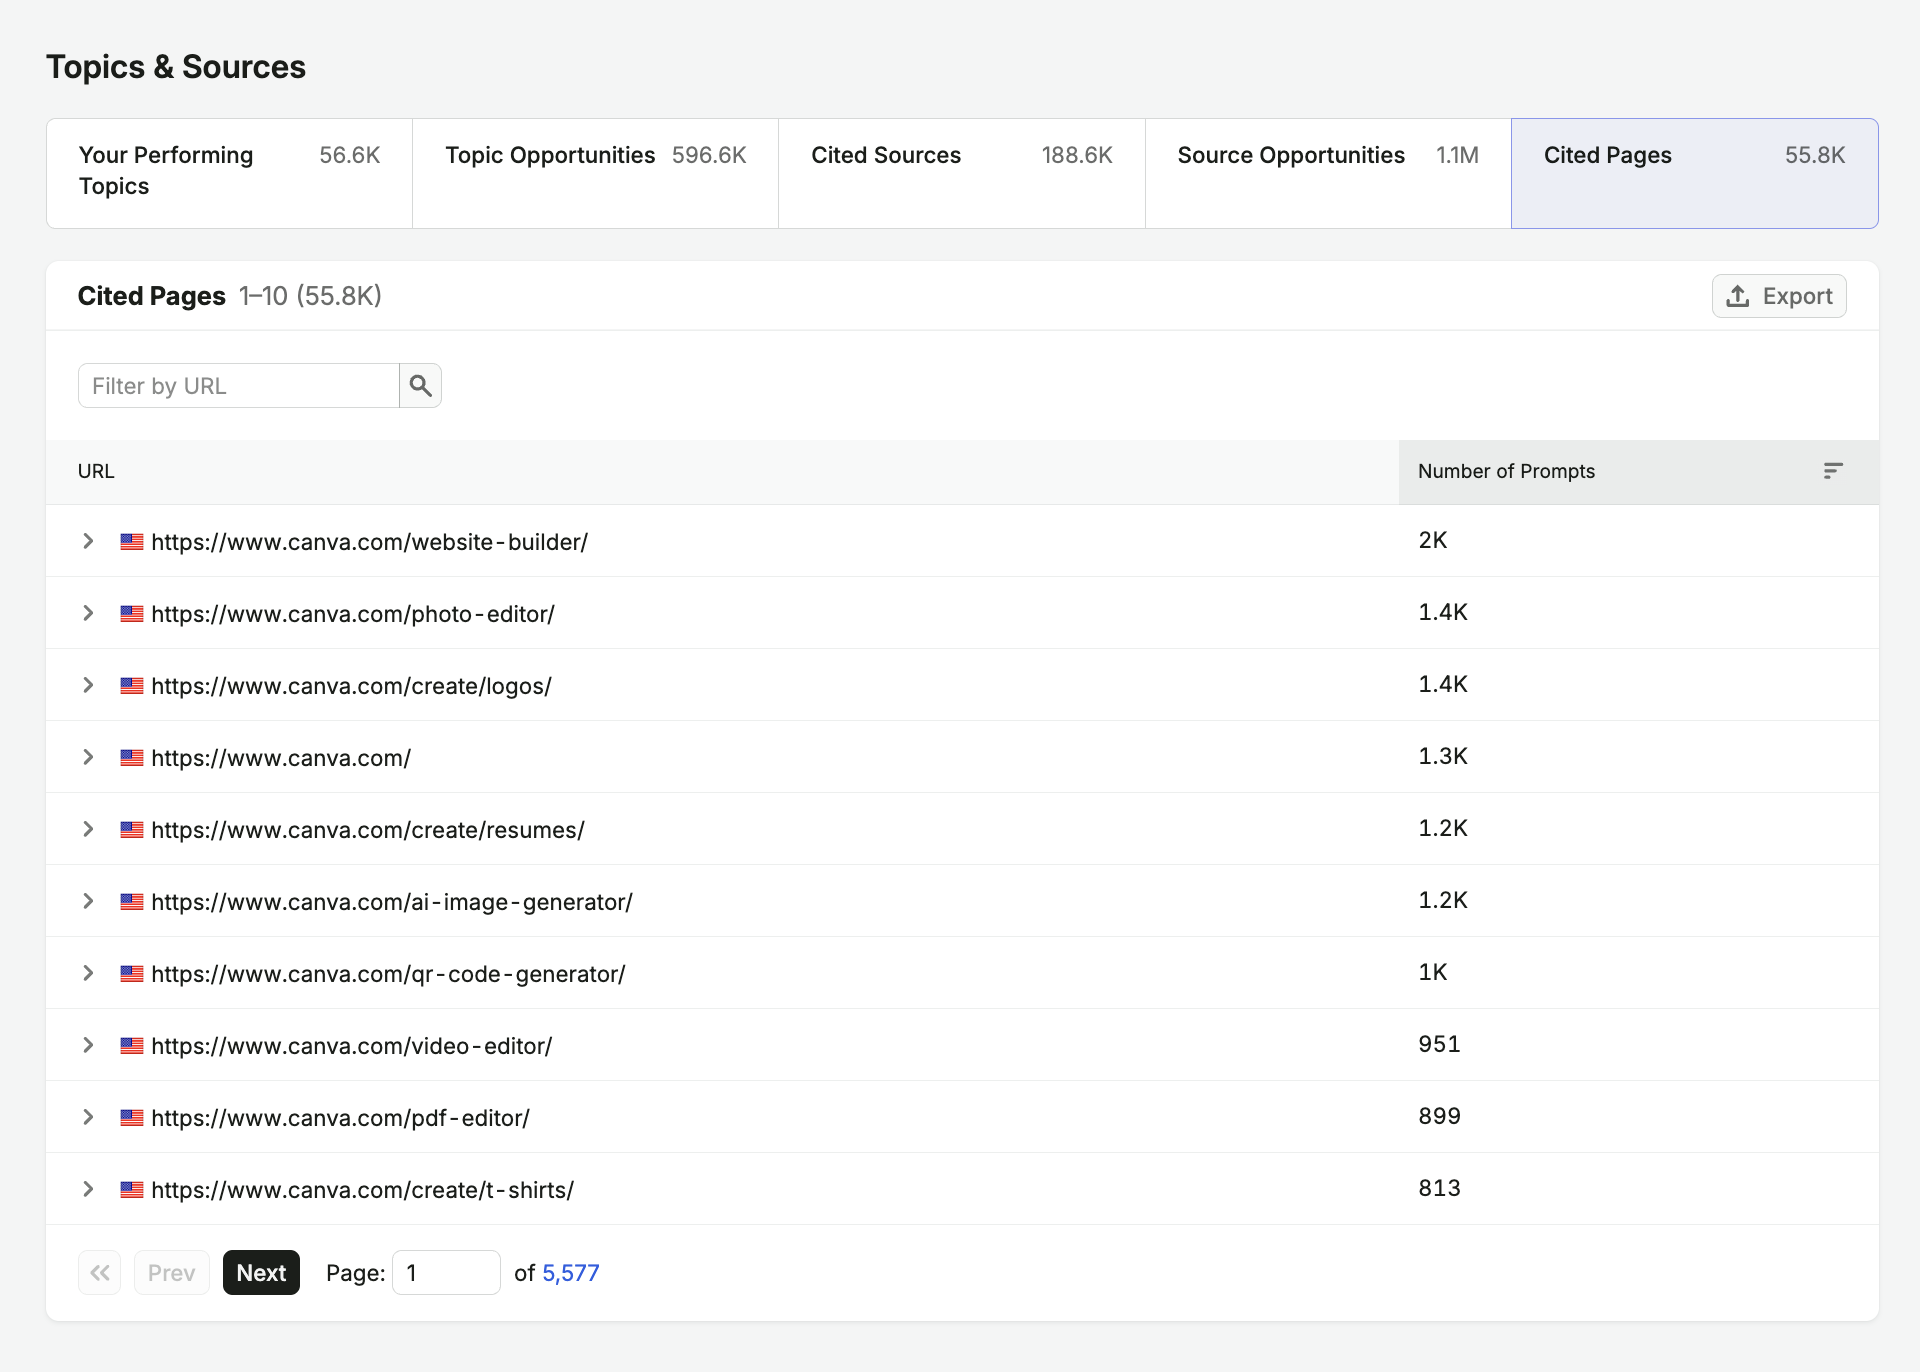Expand the canva.com homepage row
The height and width of the screenshot is (1372, 1920).
(88, 757)
